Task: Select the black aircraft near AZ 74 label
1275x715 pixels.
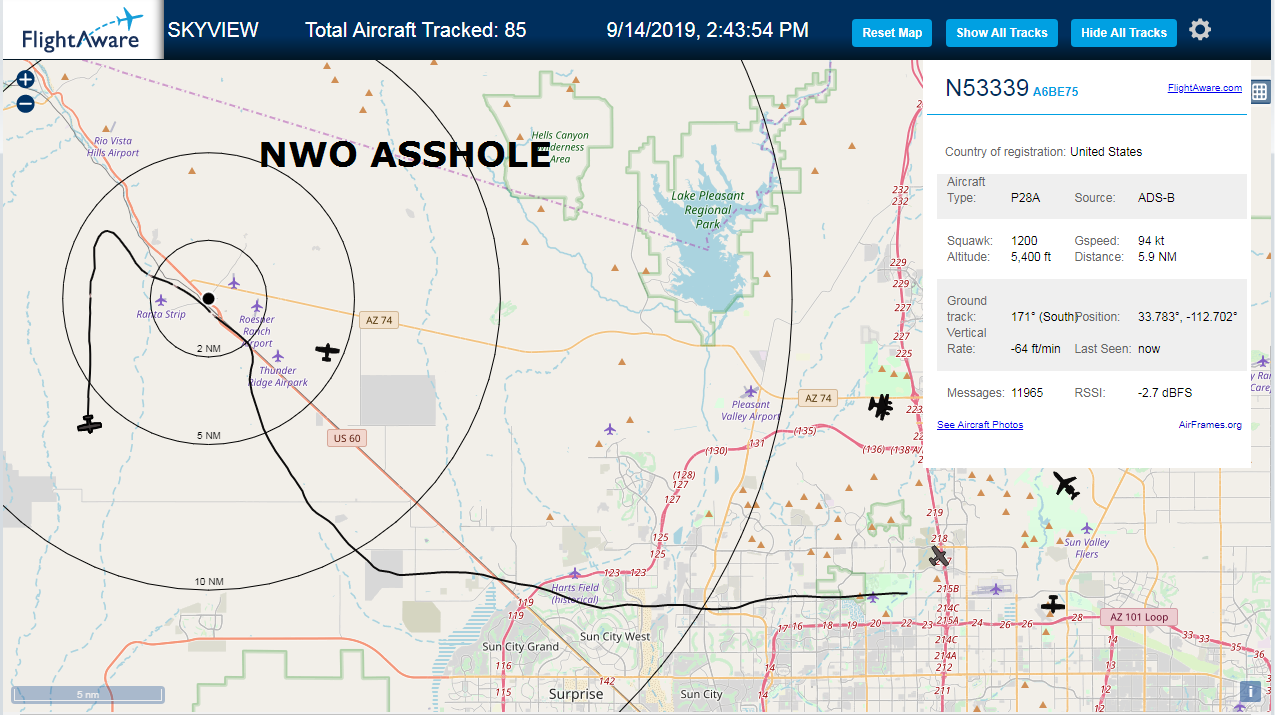Action: 328,351
